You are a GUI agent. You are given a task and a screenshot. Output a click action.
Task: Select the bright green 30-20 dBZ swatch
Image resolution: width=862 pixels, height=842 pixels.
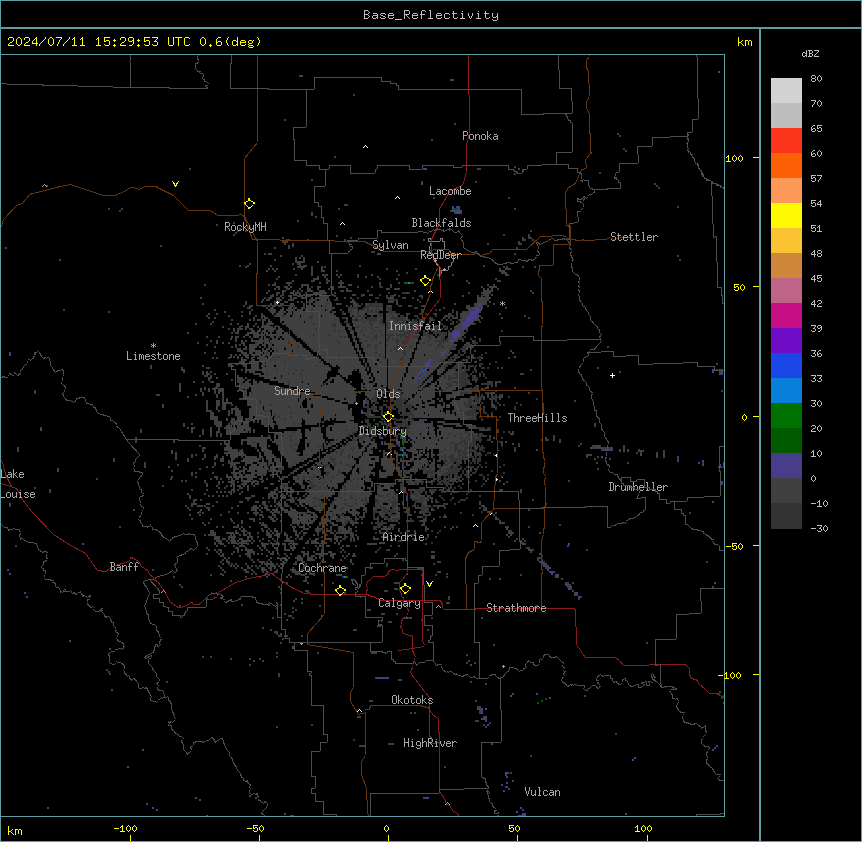pyautogui.click(x=786, y=416)
